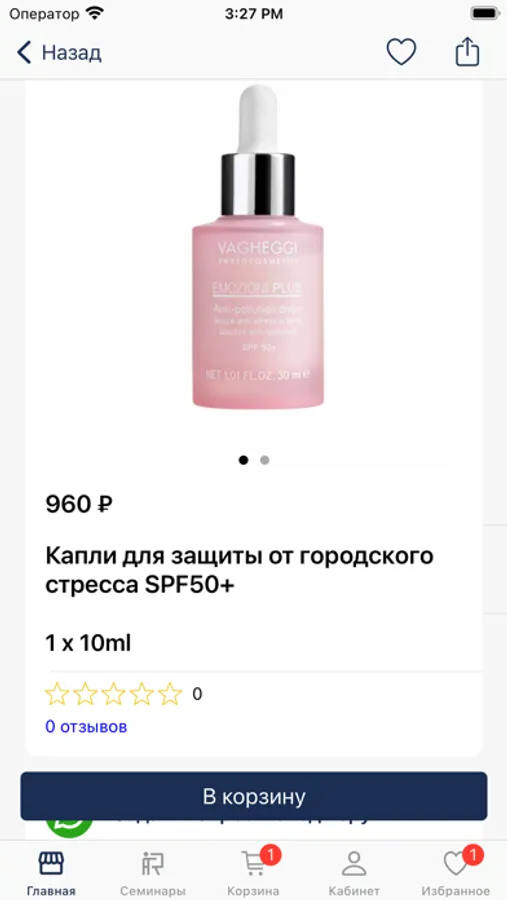Add product with В корзину button
Screen dimensions: 507x900
[x=254, y=796]
